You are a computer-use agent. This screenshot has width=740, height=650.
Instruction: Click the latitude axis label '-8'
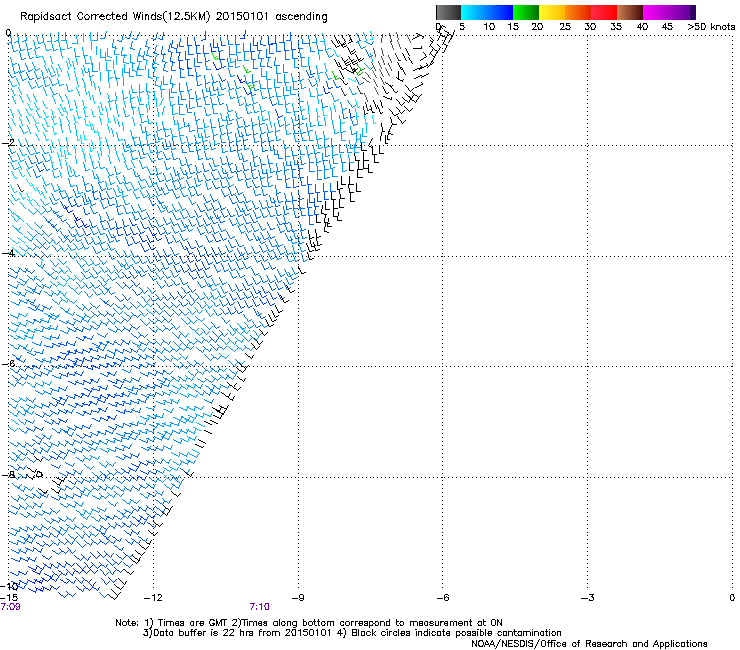pos(8,474)
